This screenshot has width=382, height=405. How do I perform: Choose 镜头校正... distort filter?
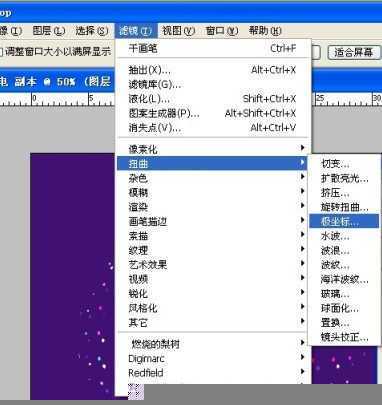344,337
